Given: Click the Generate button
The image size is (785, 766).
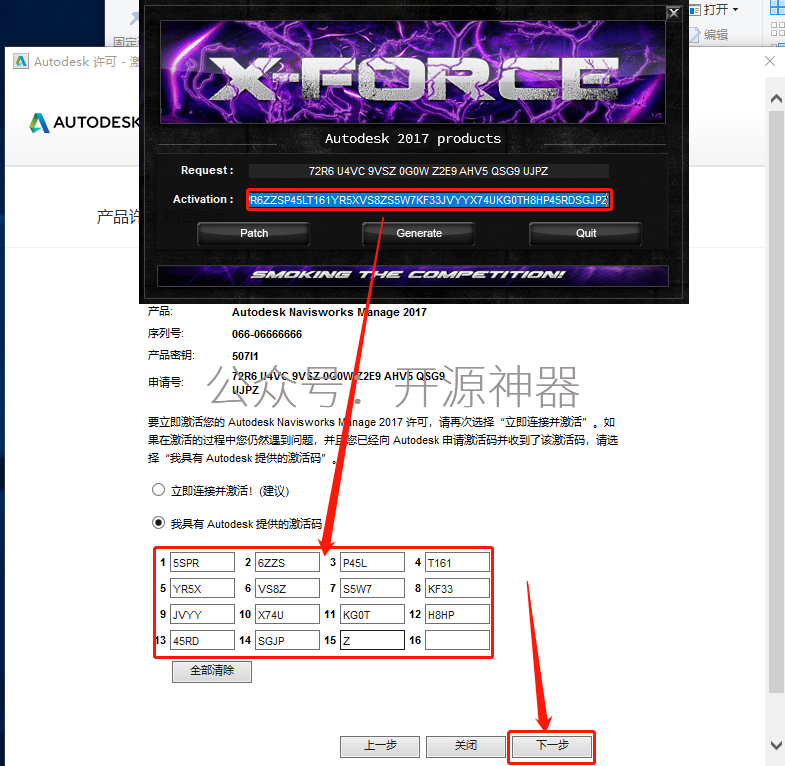Looking at the screenshot, I should [419, 233].
